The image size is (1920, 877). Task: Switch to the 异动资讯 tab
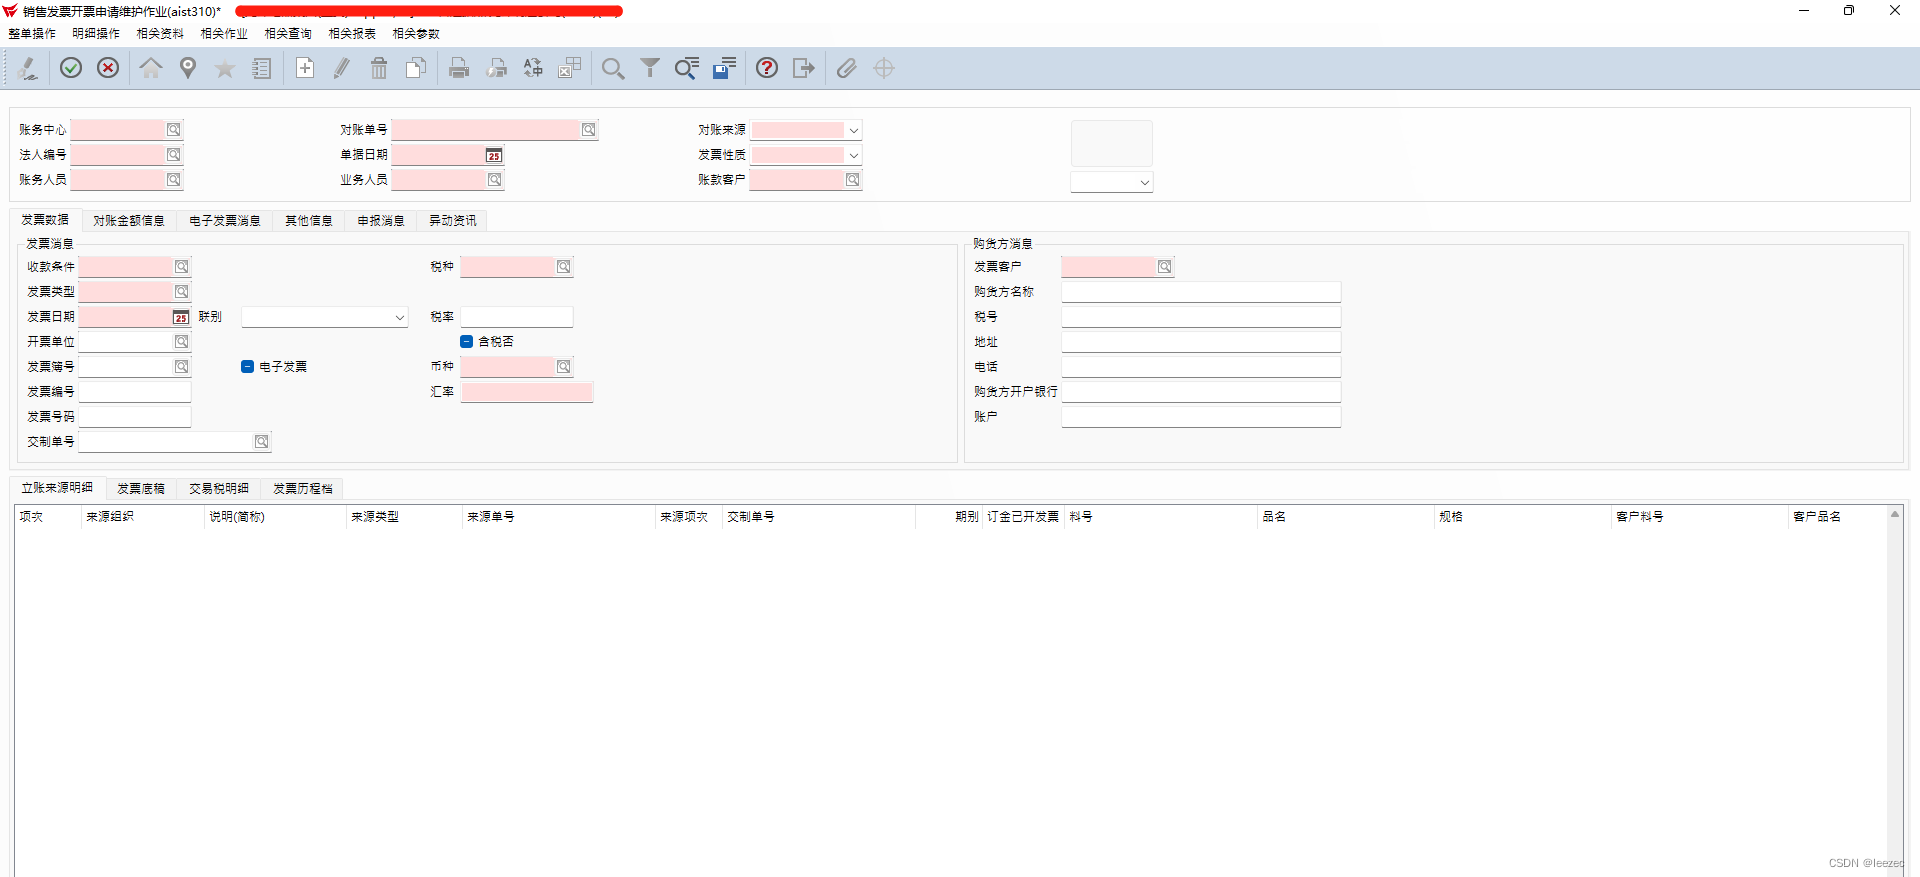click(x=453, y=221)
